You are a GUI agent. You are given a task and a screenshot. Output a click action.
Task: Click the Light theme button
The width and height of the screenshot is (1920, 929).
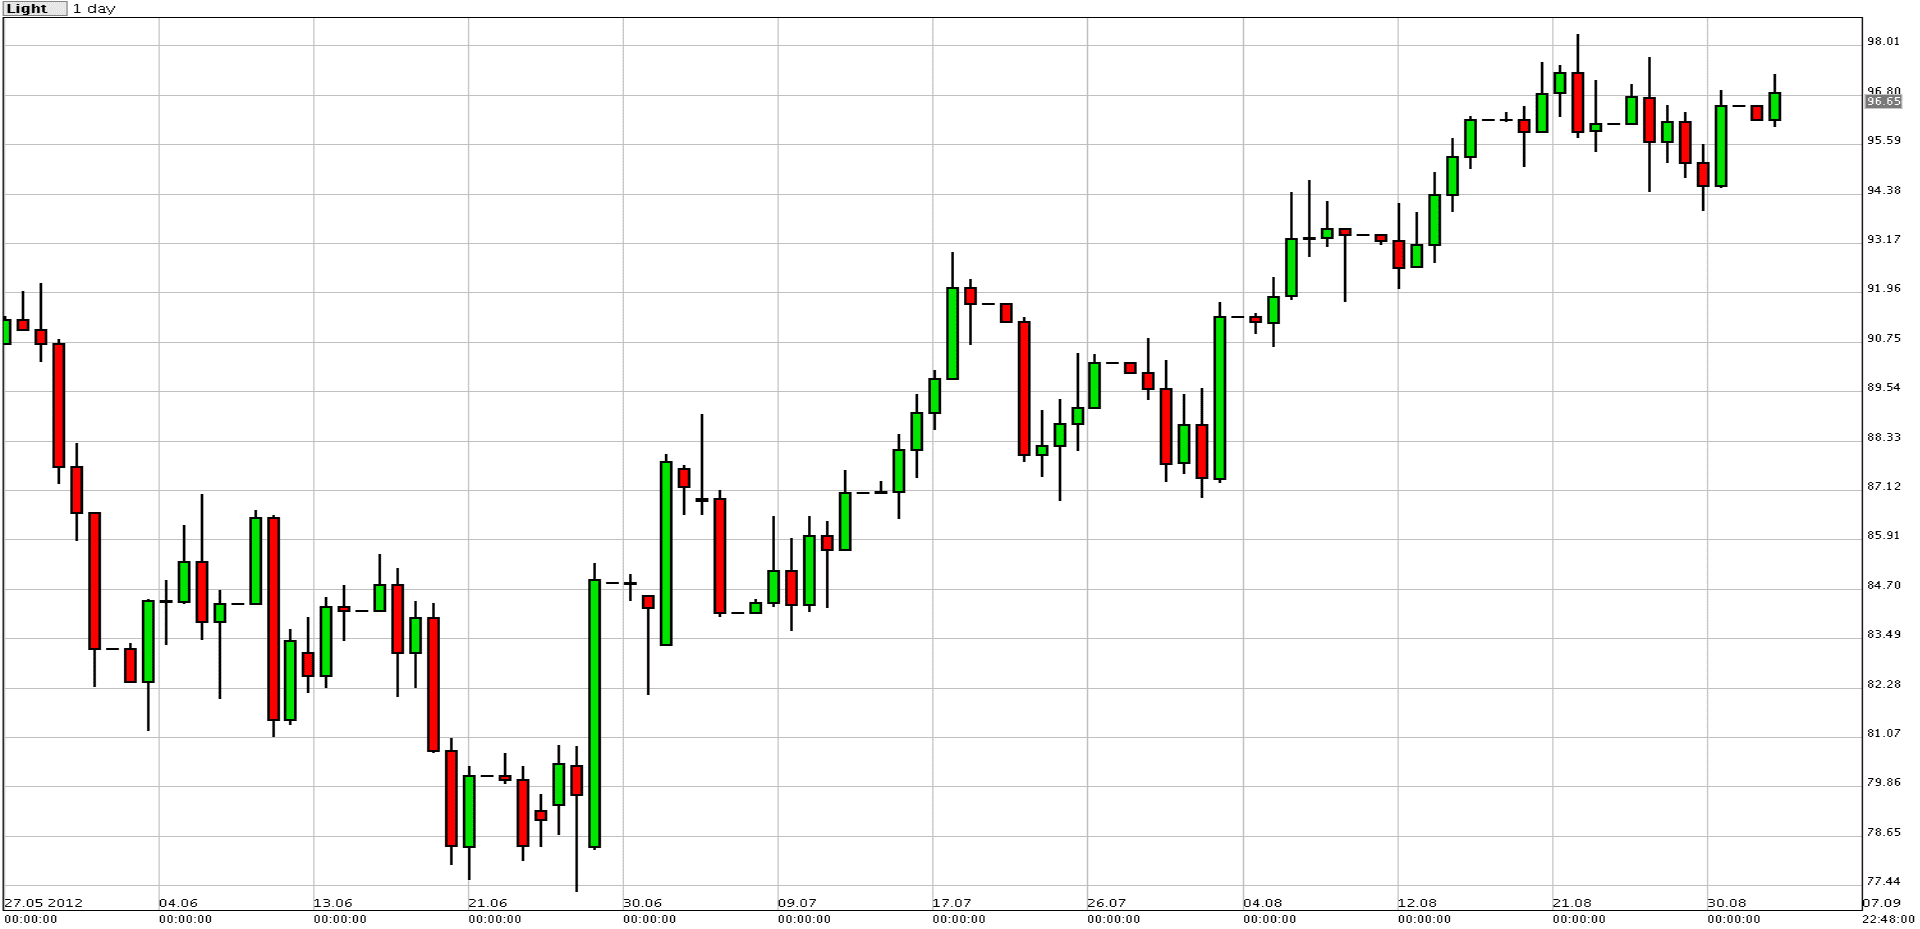click(34, 8)
